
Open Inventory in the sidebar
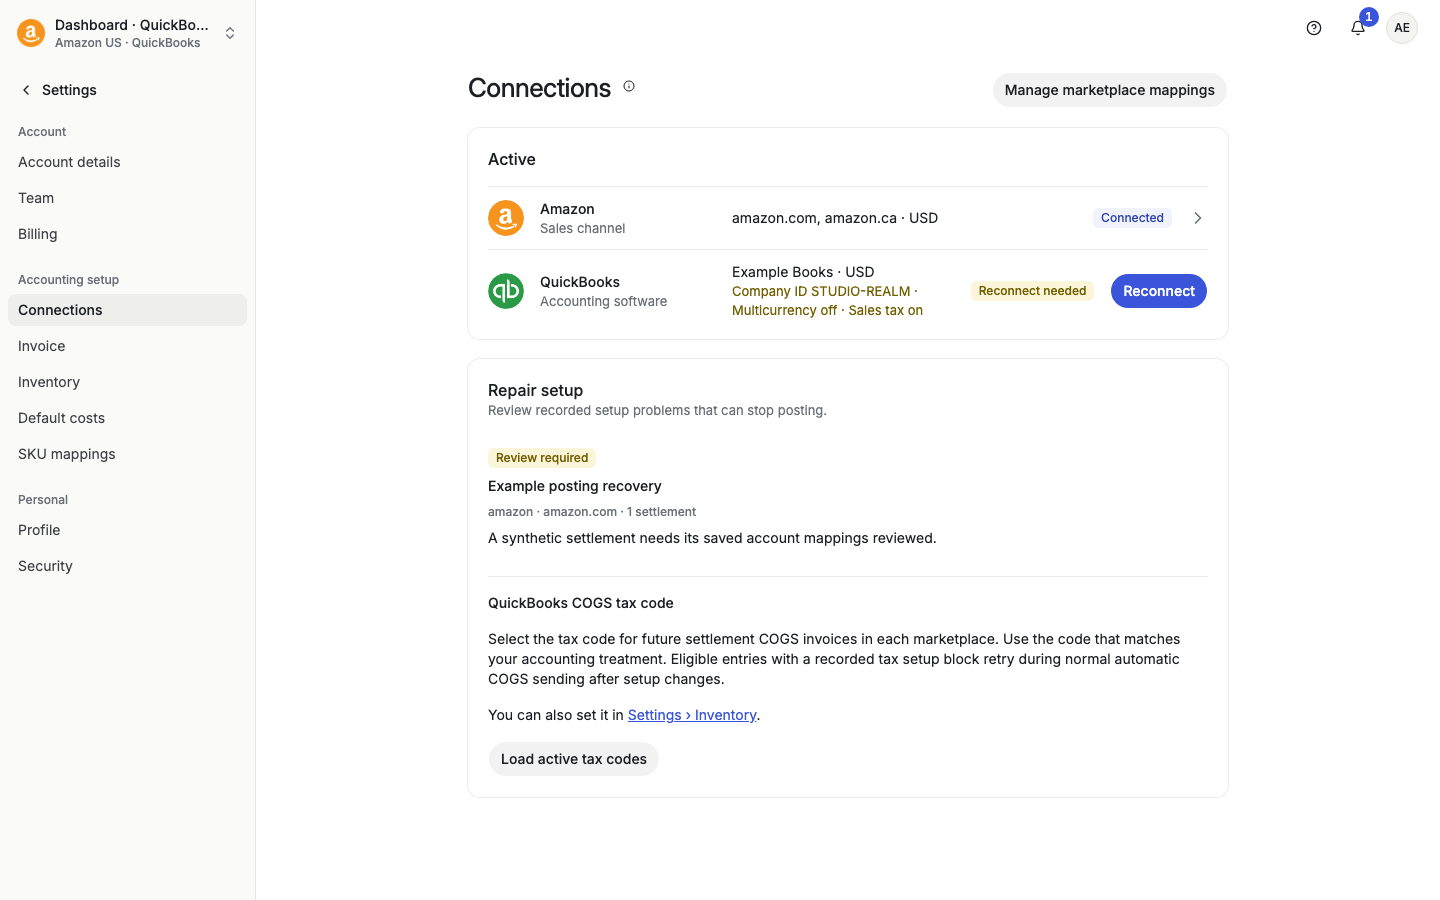pos(127,382)
